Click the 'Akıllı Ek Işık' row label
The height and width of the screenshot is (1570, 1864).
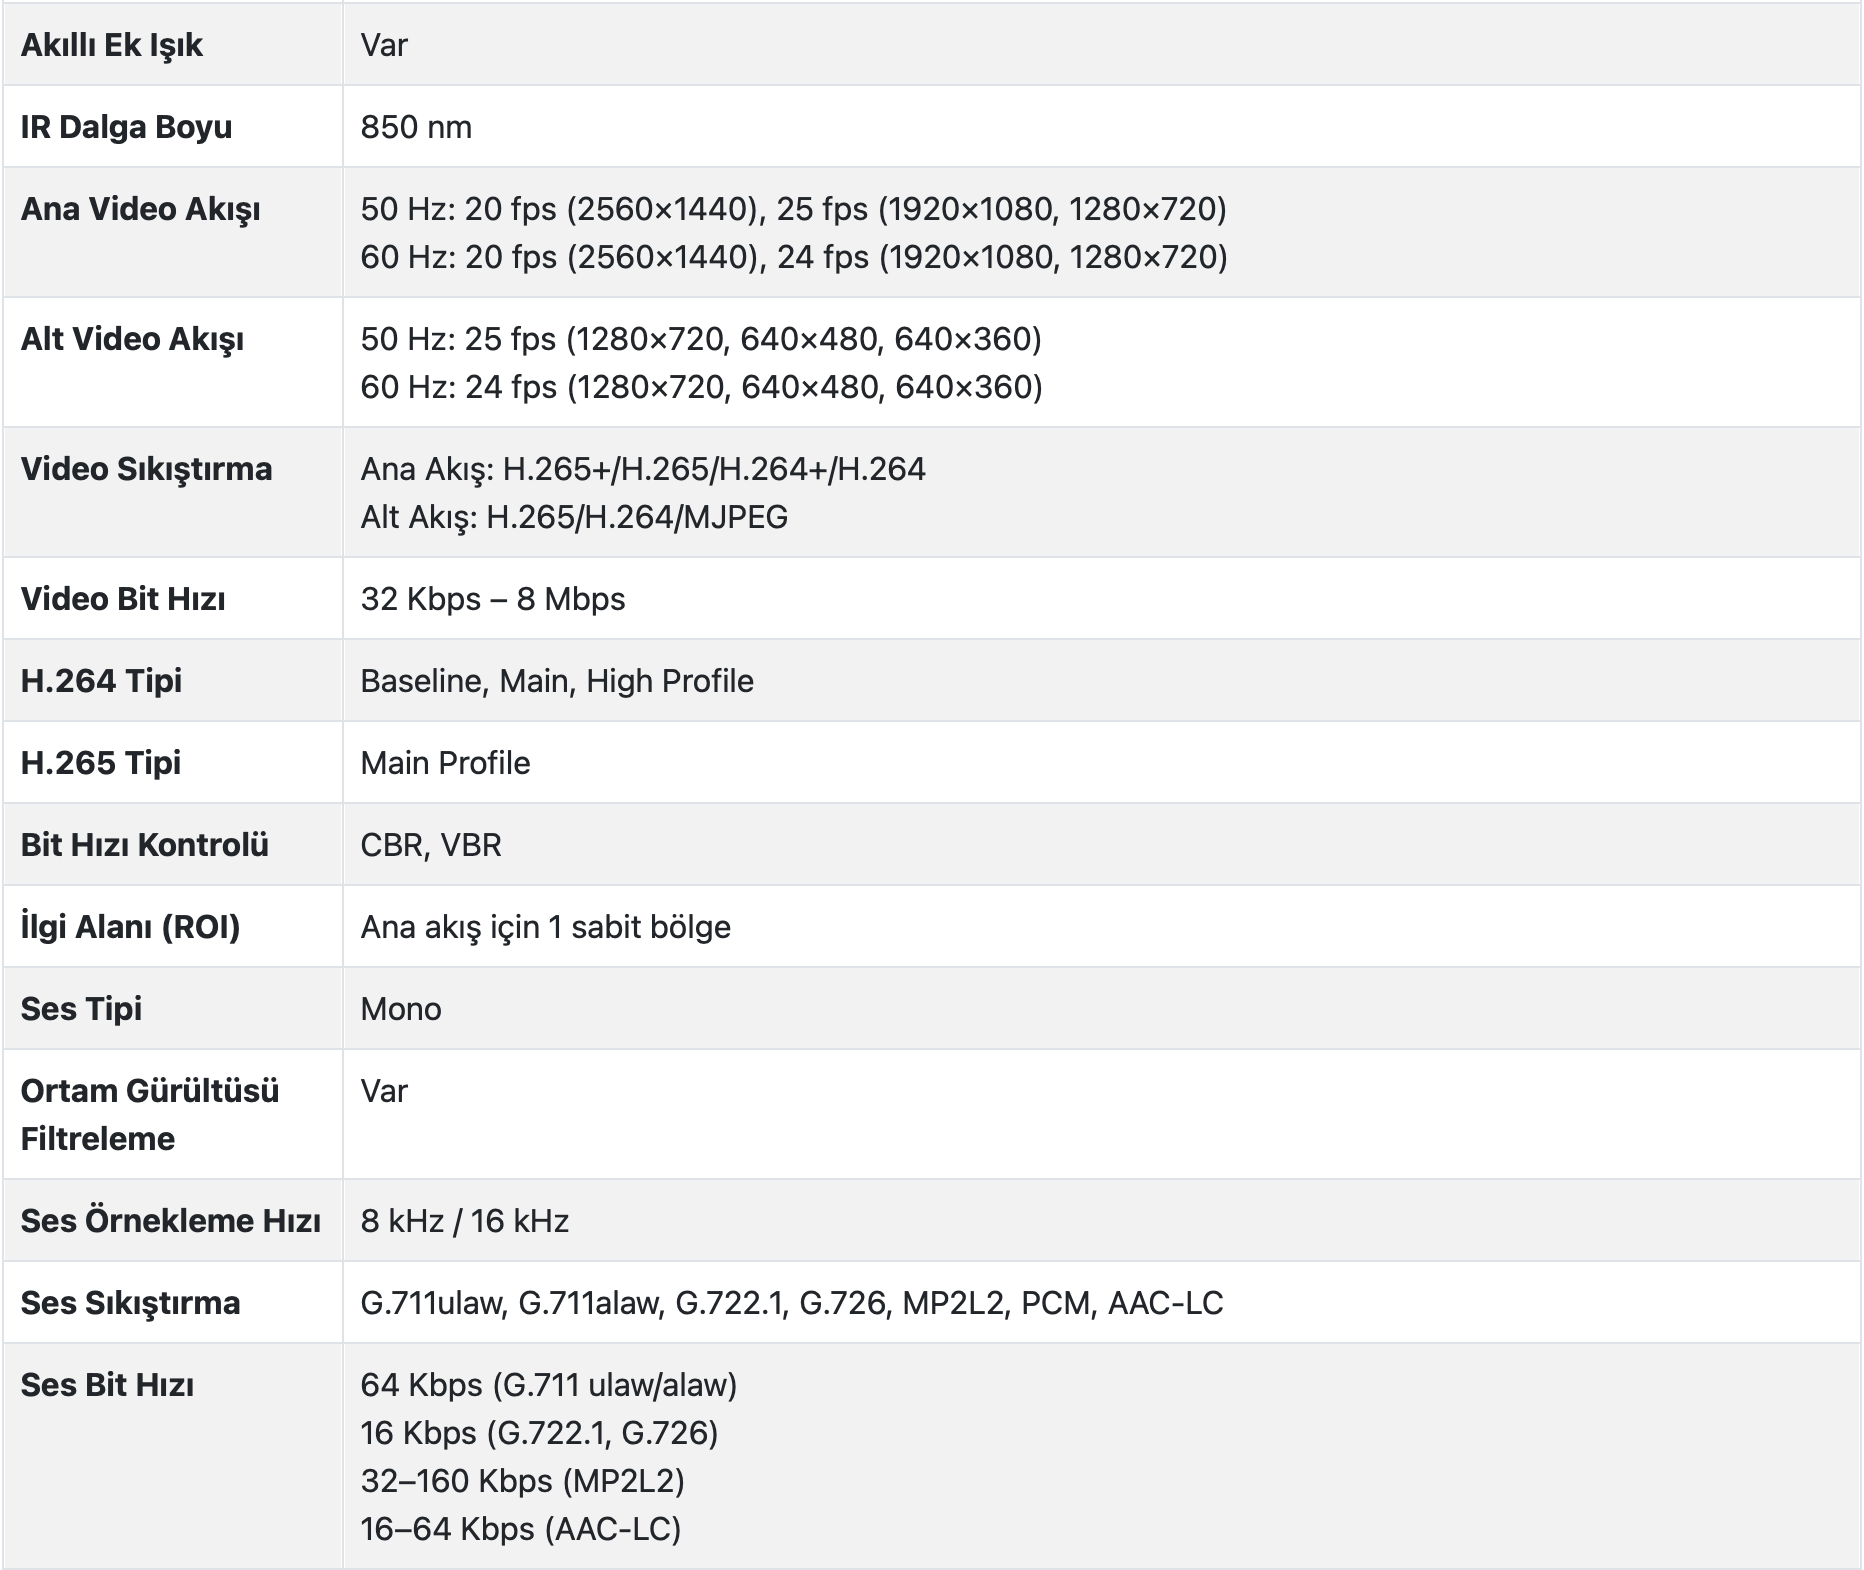tap(111, 45)
